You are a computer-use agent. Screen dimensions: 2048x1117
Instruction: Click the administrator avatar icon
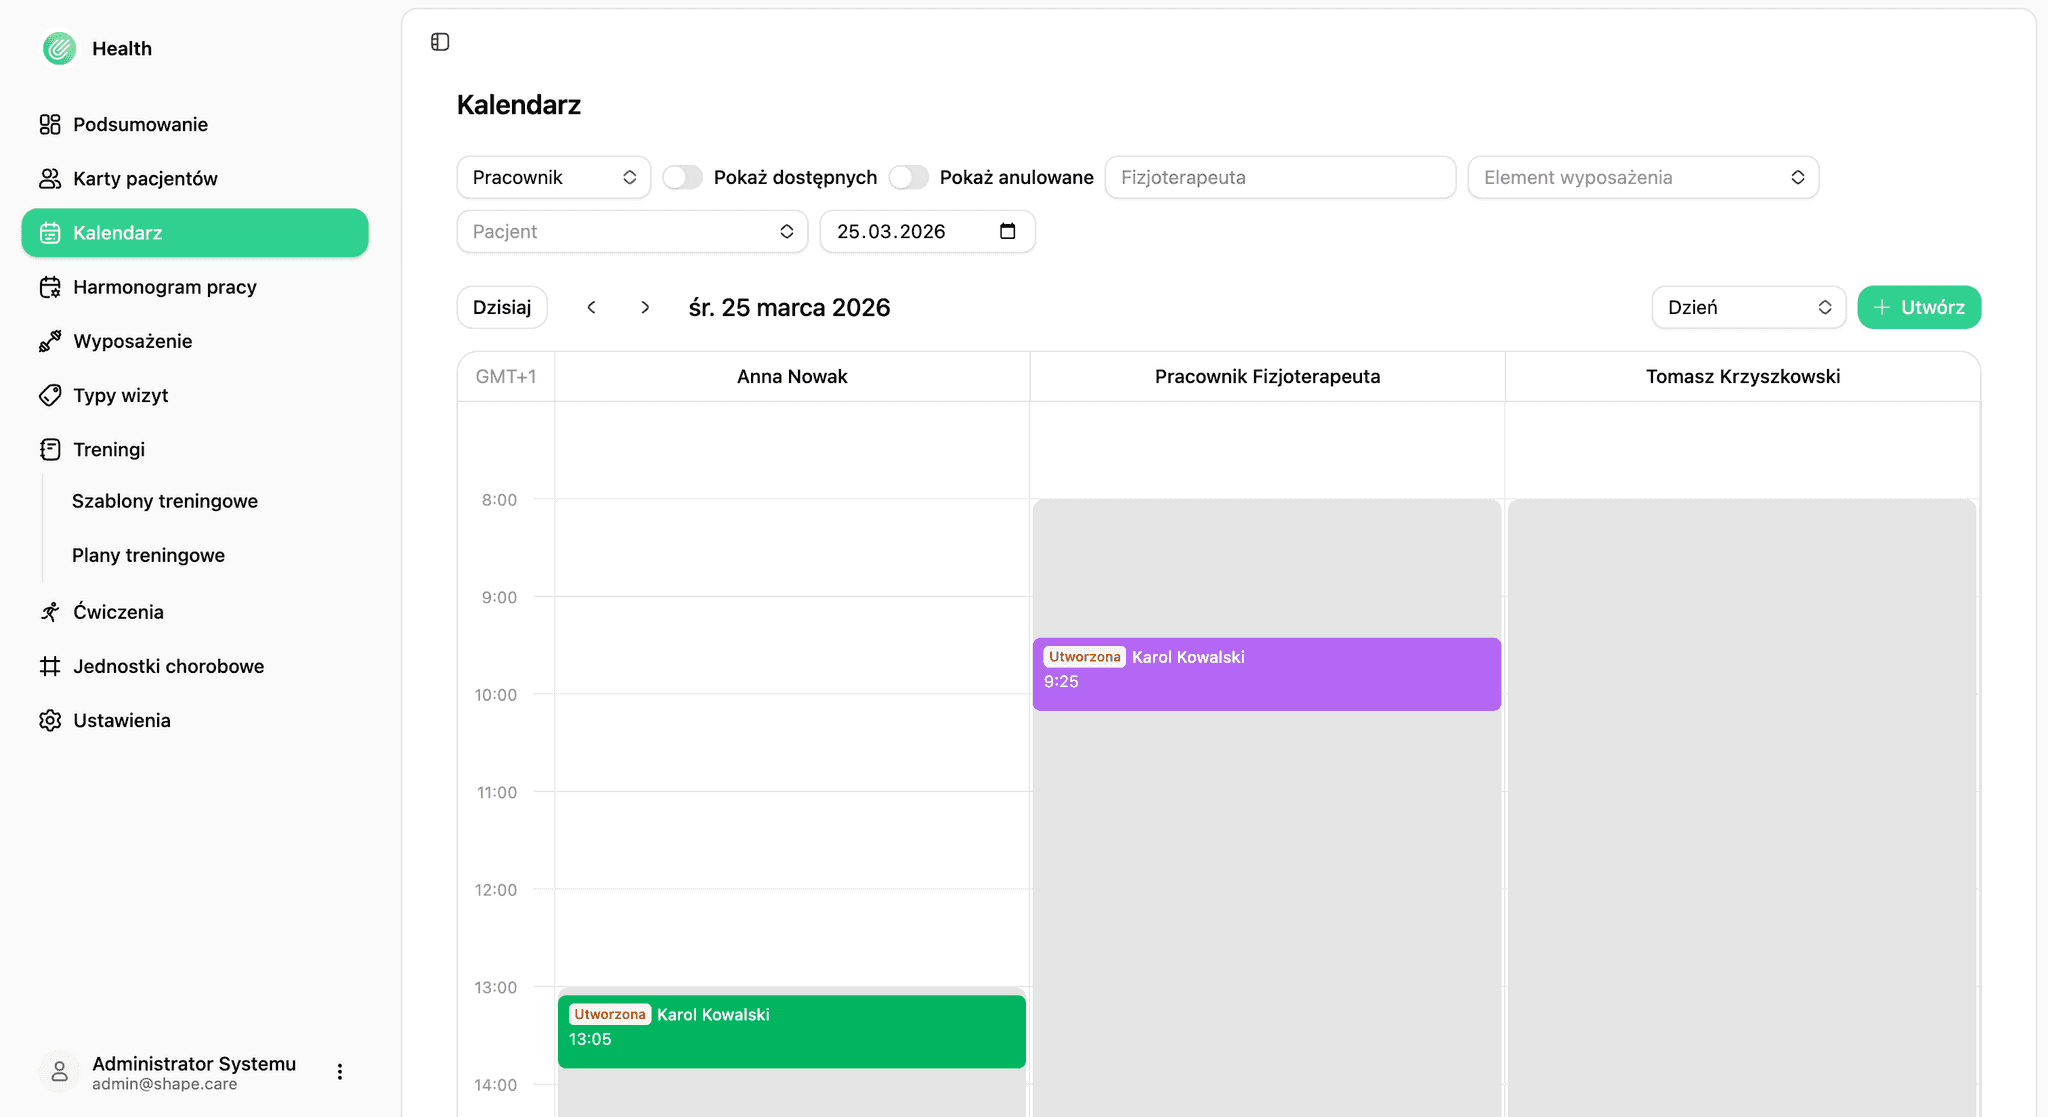[59, 1072]
